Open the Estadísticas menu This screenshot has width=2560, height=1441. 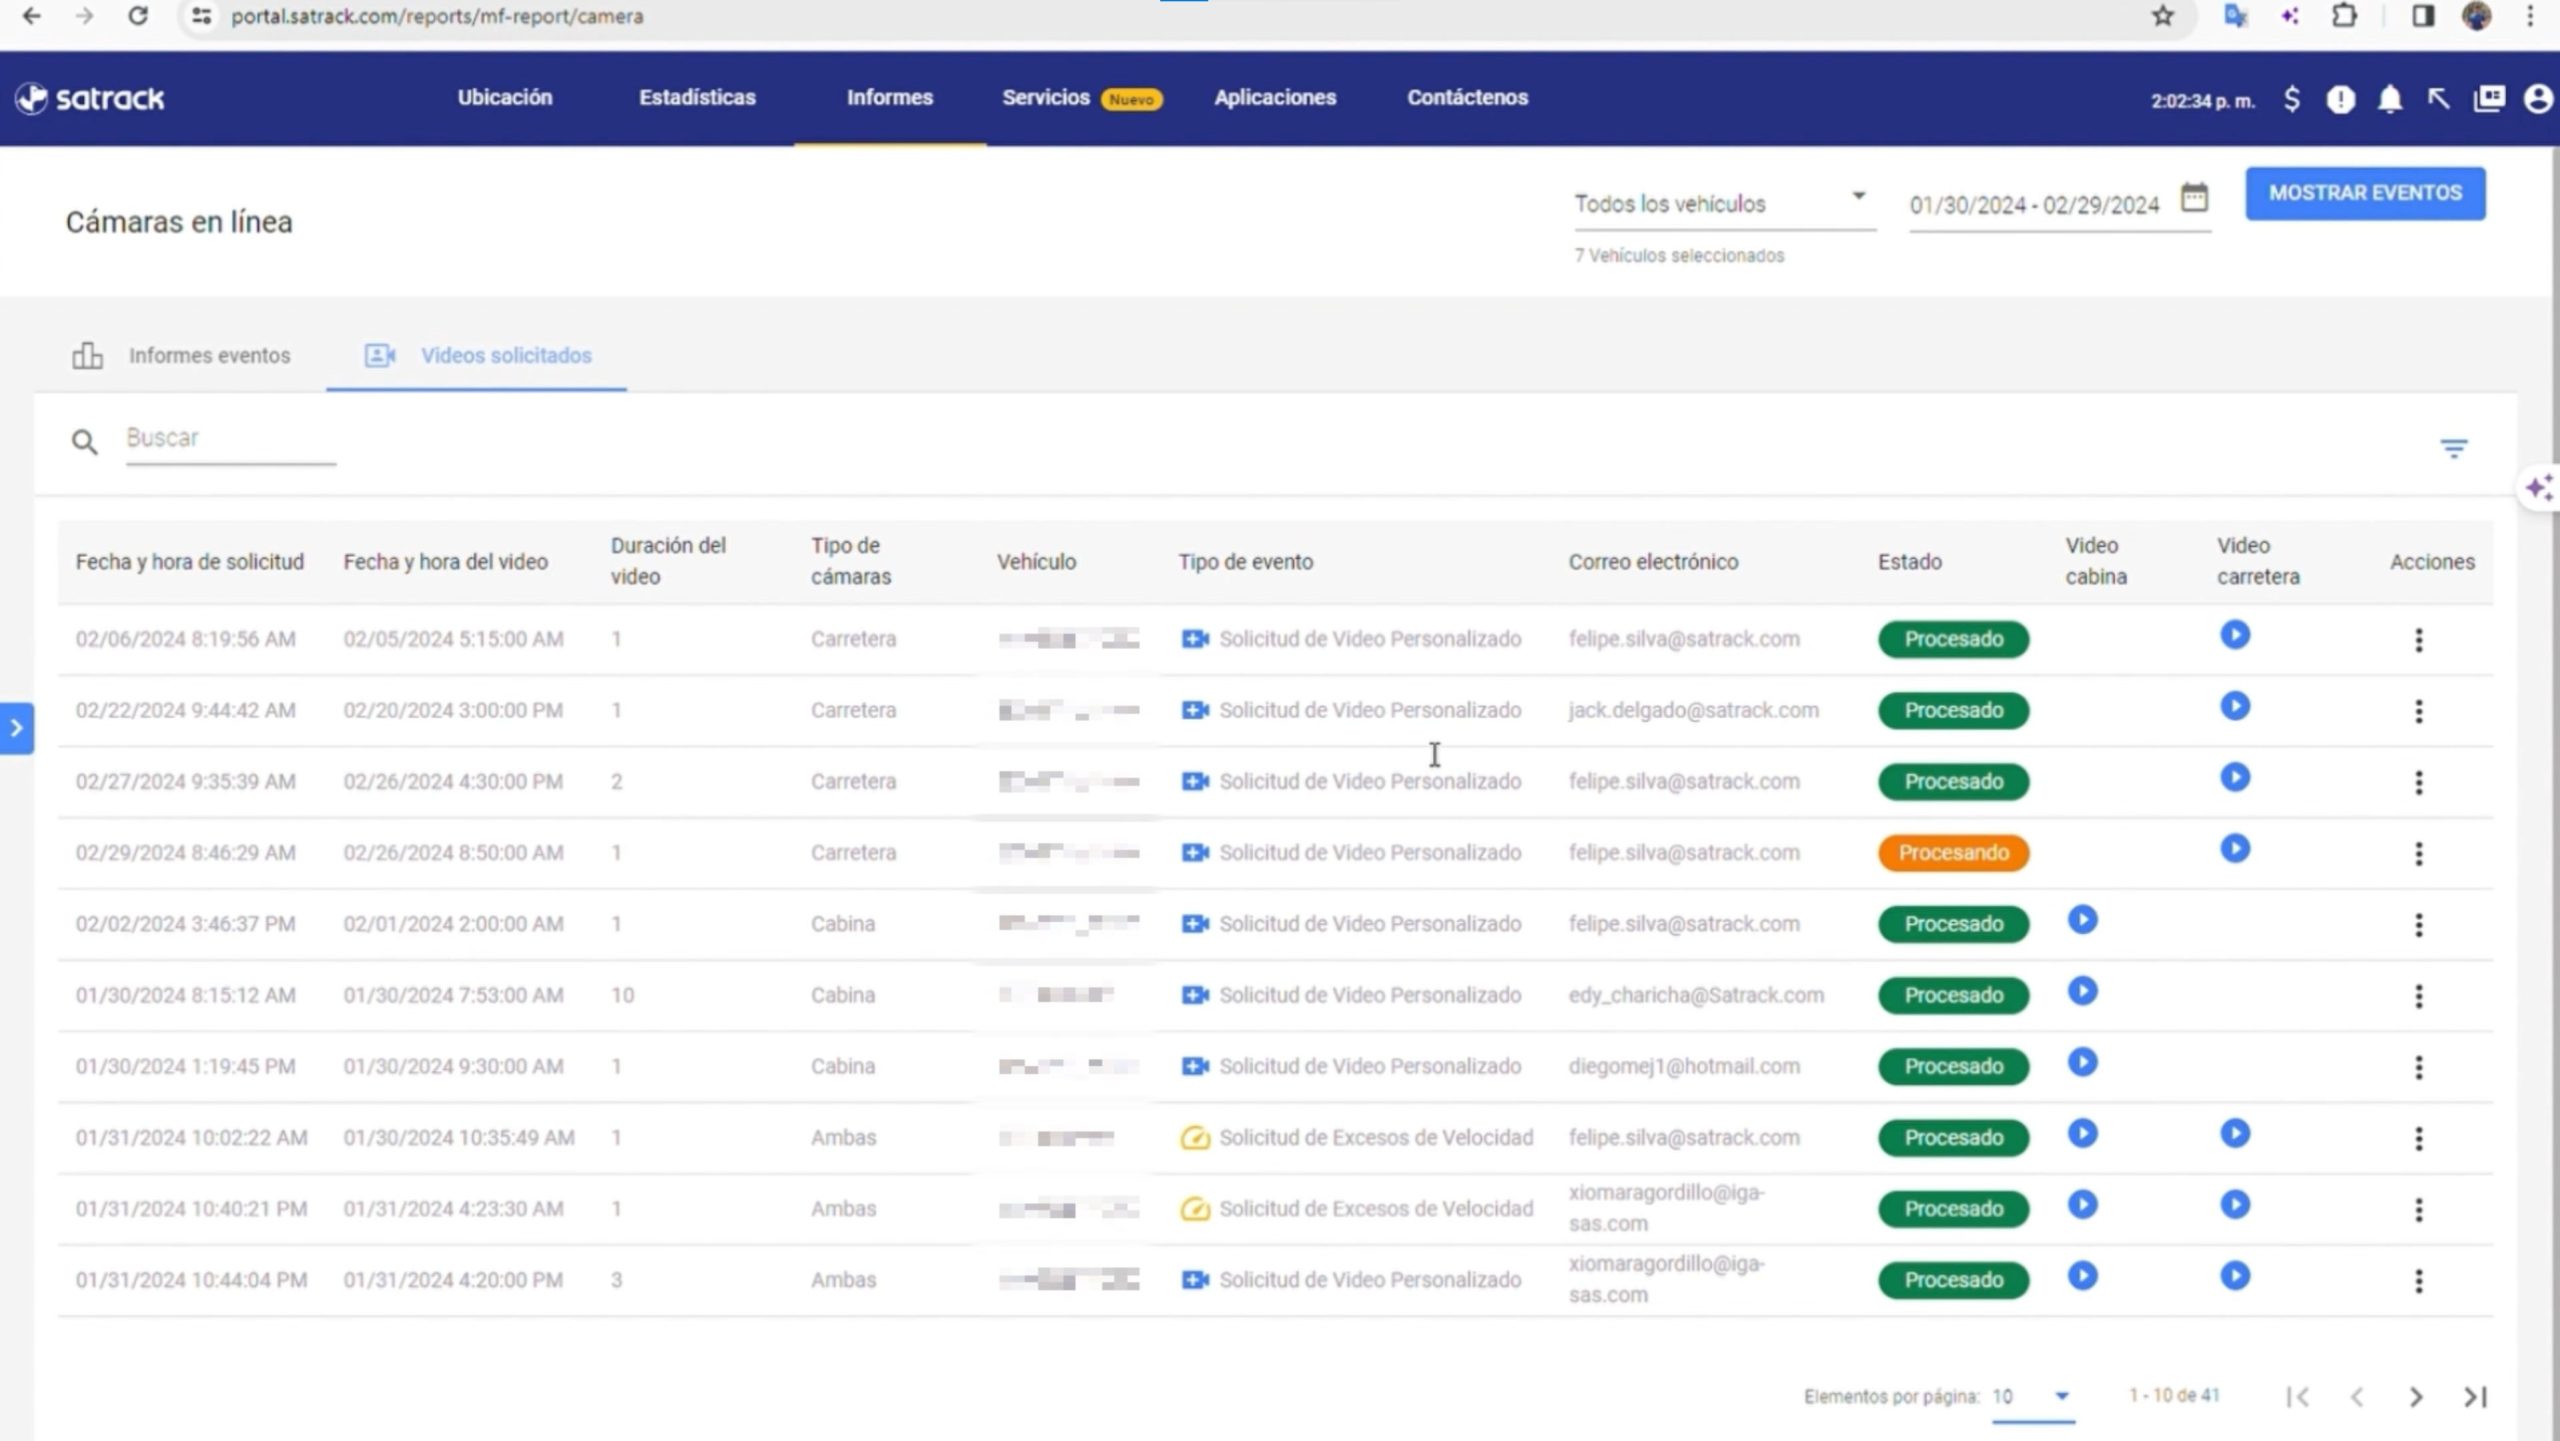pyautogui.click(x=697, y=98)
